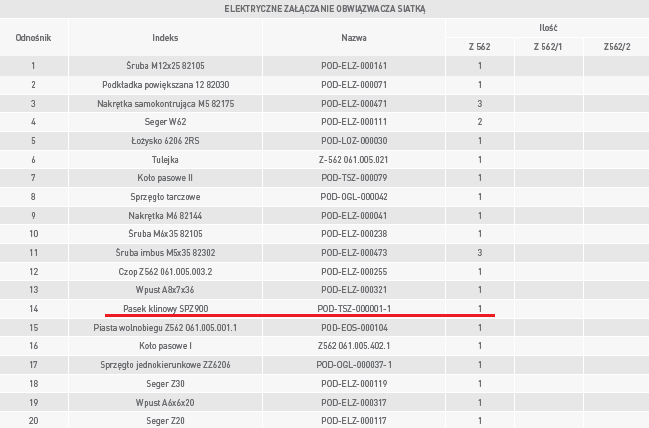Viewport: 649px width, 428px height.
Task: Select the "Tulejka" index cell
Action: [165, 159]
